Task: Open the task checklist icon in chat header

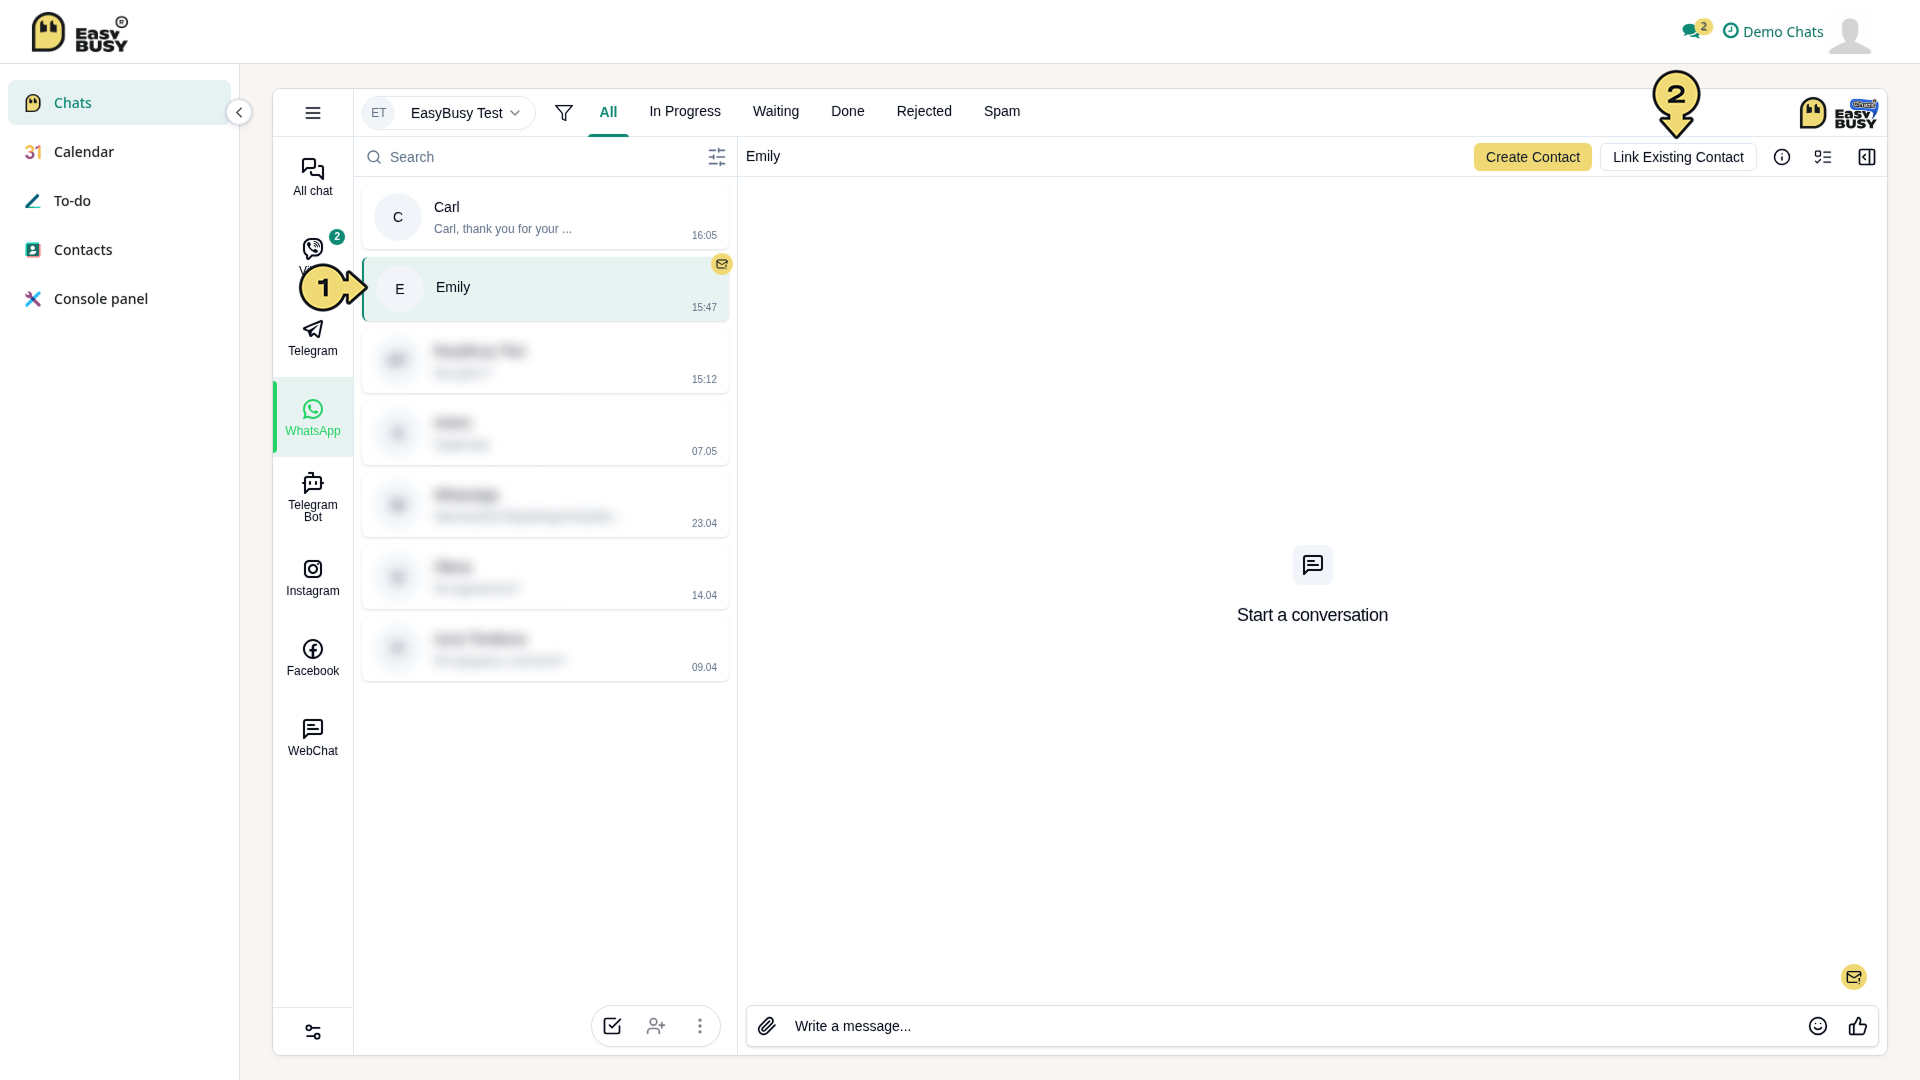Action: click(x=1823, y=157)
